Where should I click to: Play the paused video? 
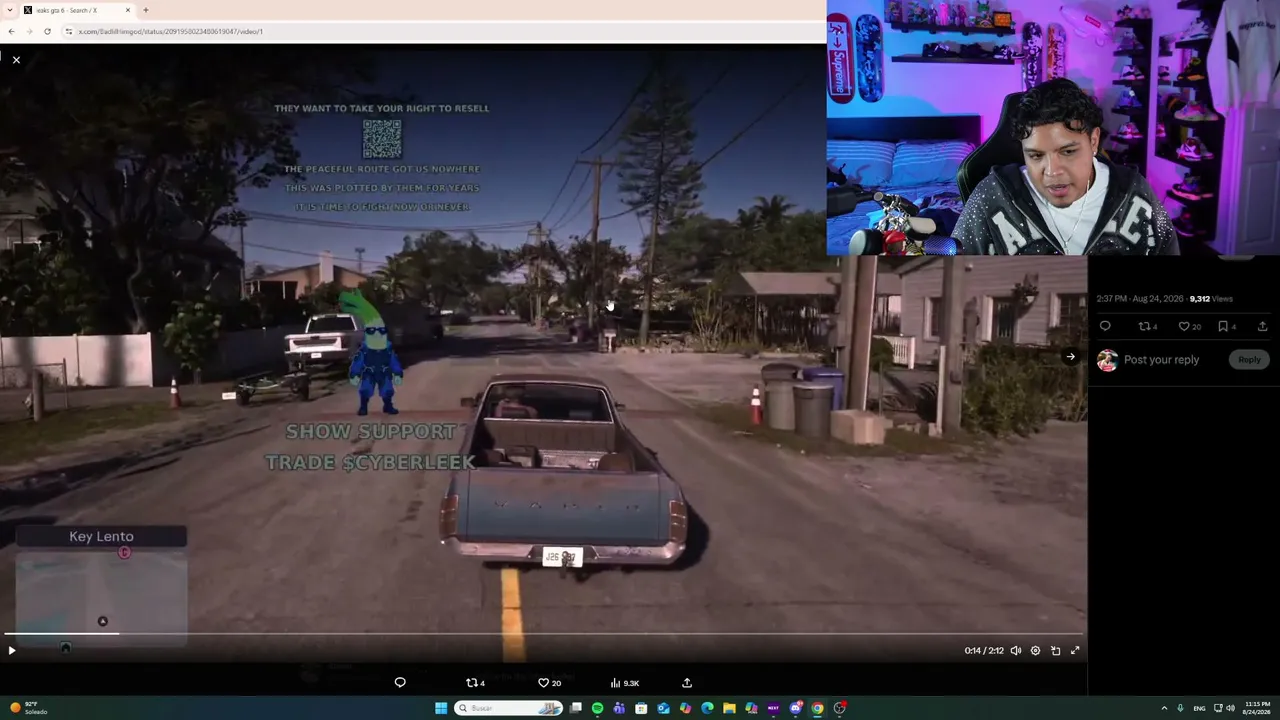tap(12, 650)
